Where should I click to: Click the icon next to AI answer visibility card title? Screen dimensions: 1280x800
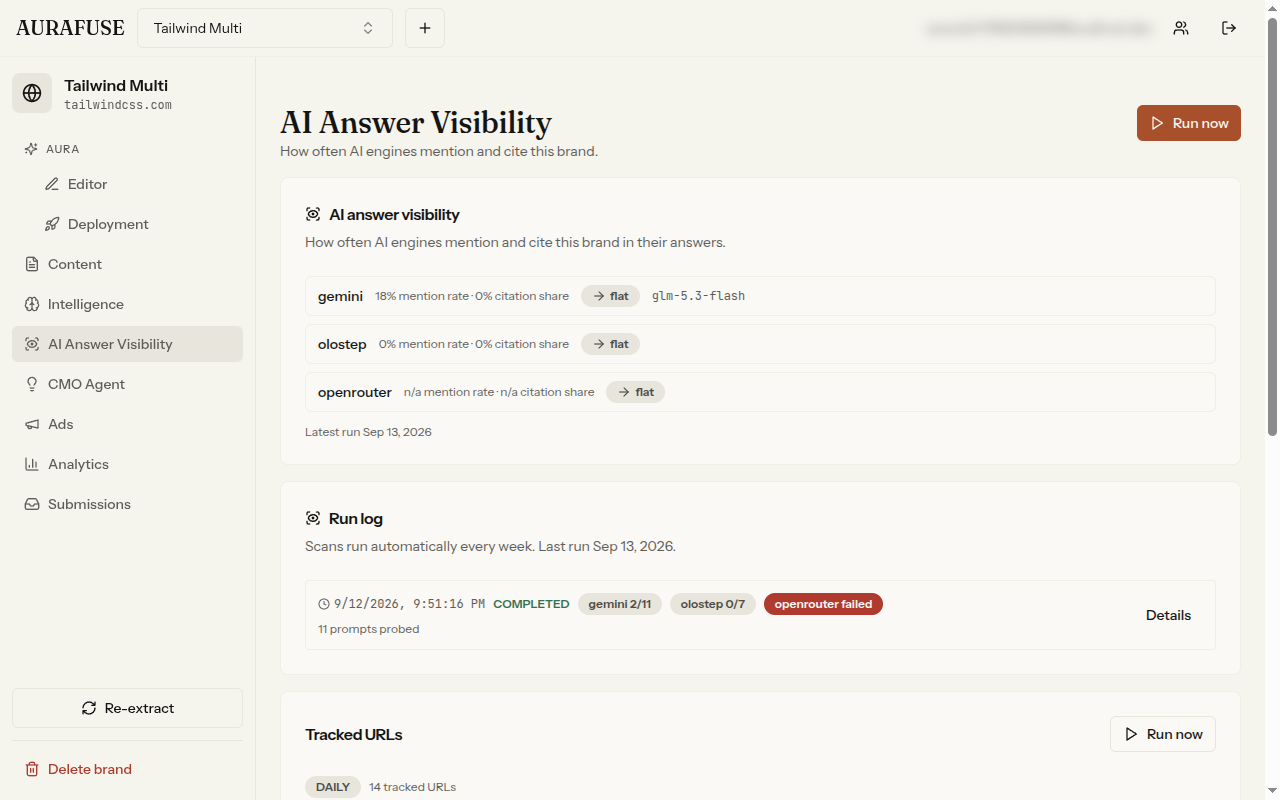coord(313,214)
